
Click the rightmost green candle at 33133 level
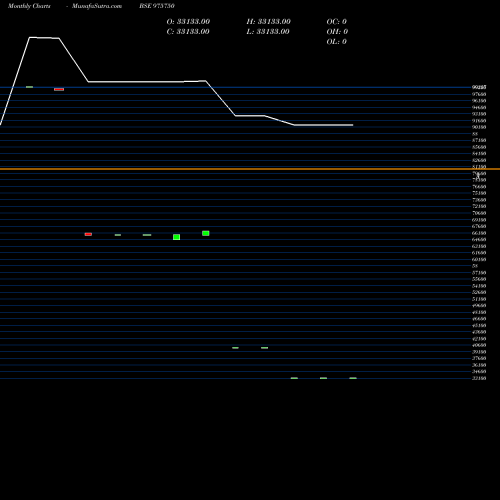coord(353,378)
